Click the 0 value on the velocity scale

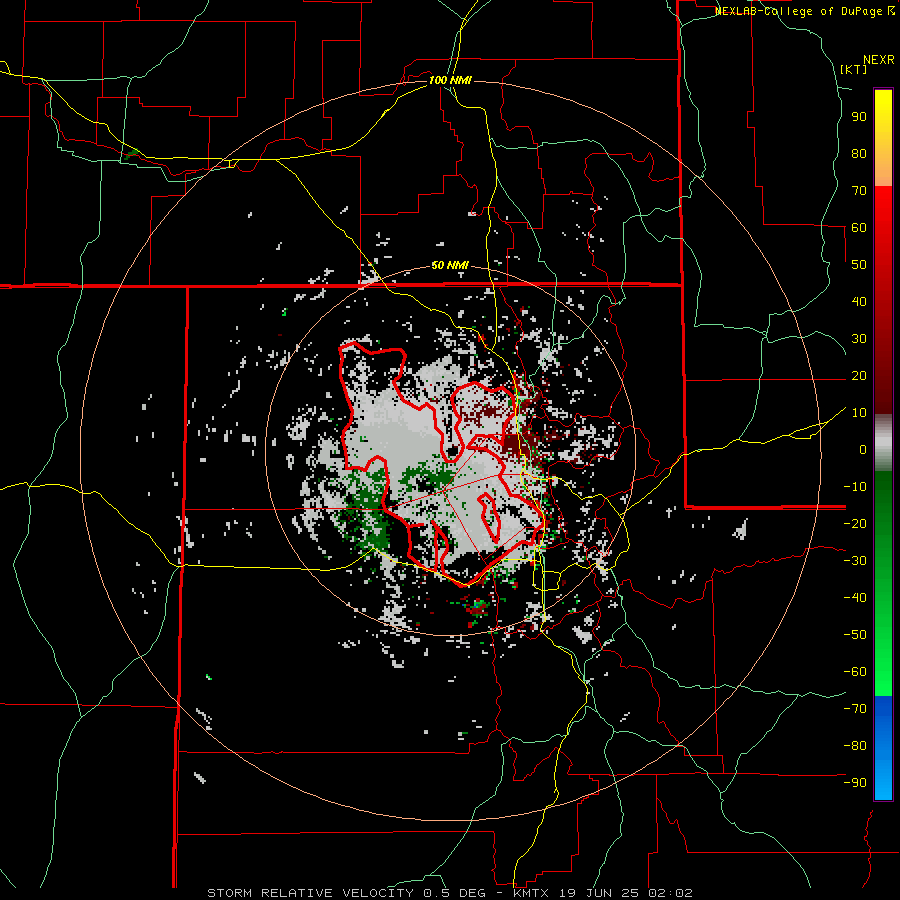click(x=863, y=449)
